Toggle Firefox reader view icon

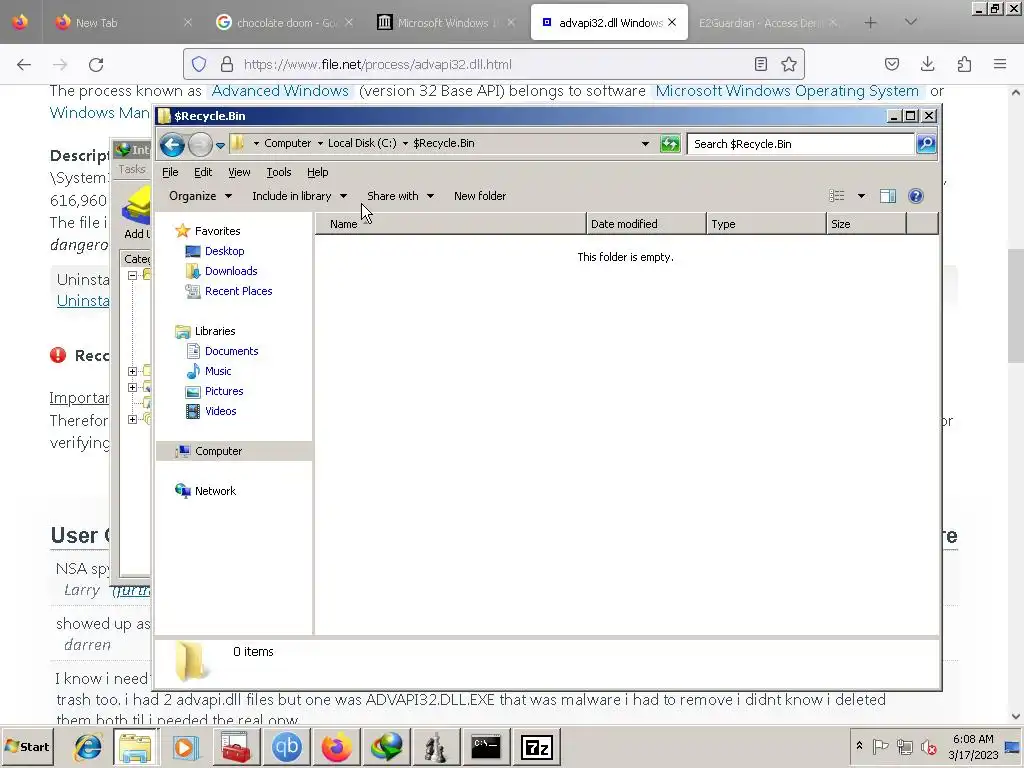click(x=761, y=65)
